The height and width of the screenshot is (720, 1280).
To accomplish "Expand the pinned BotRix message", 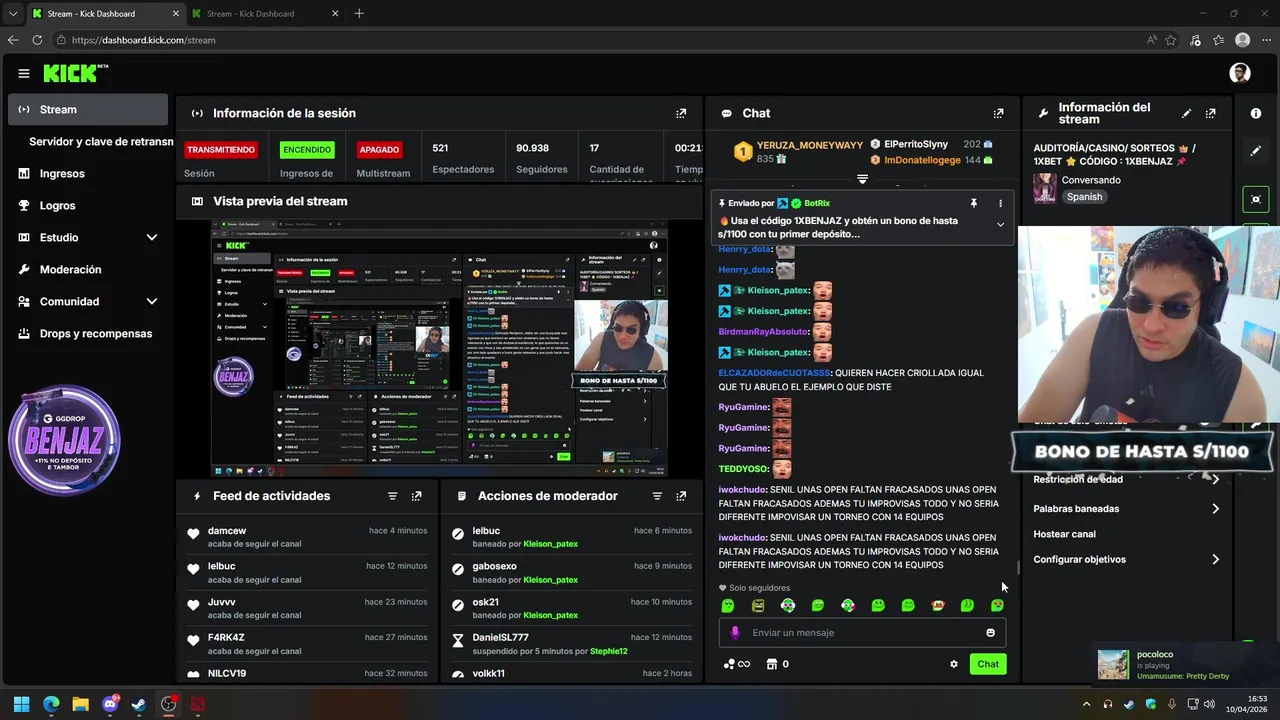I will coord(1000,225).
